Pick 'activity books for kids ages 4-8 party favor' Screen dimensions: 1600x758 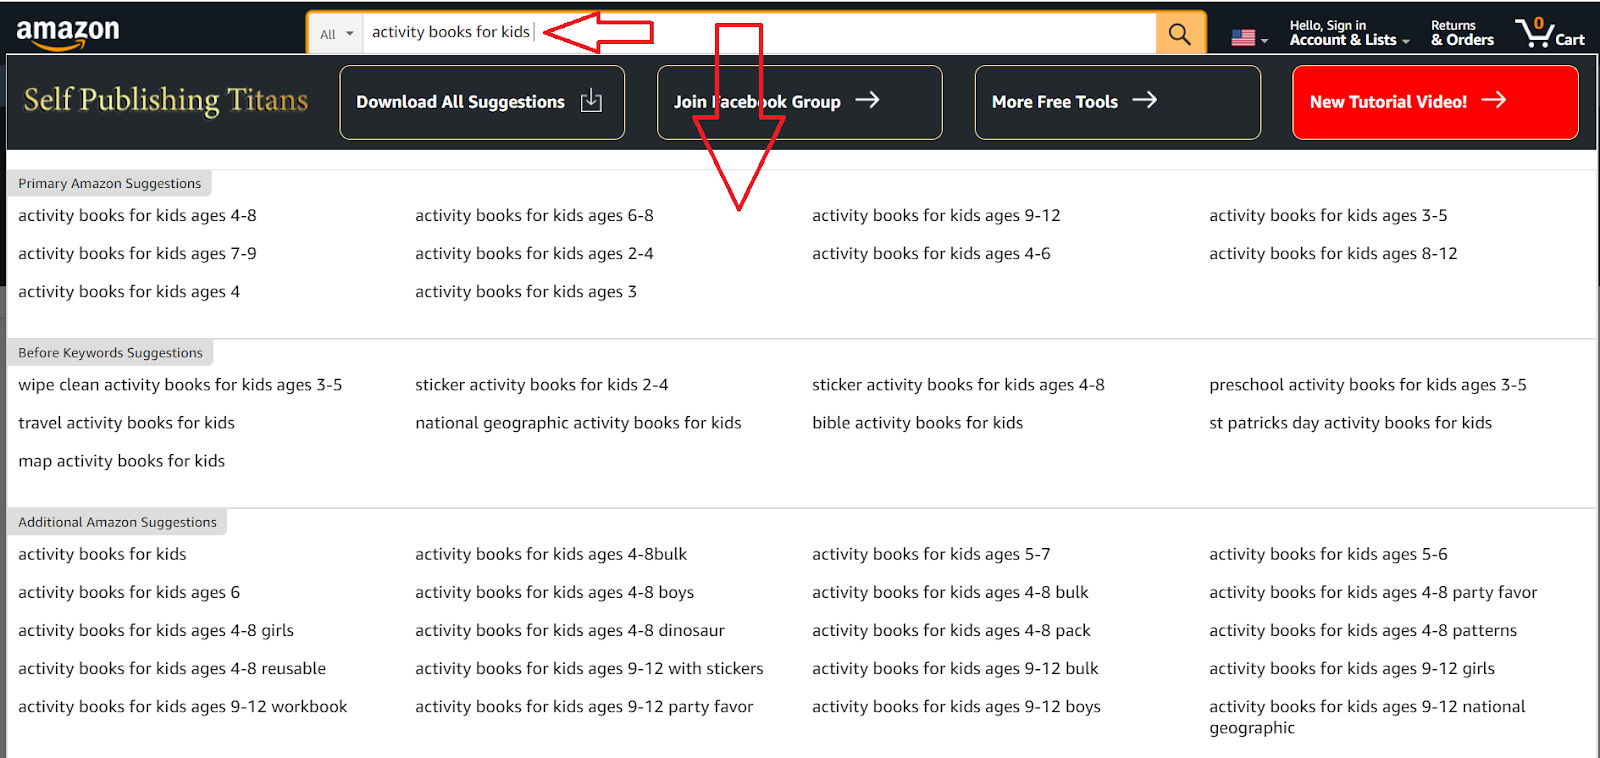pos(1373,592)
